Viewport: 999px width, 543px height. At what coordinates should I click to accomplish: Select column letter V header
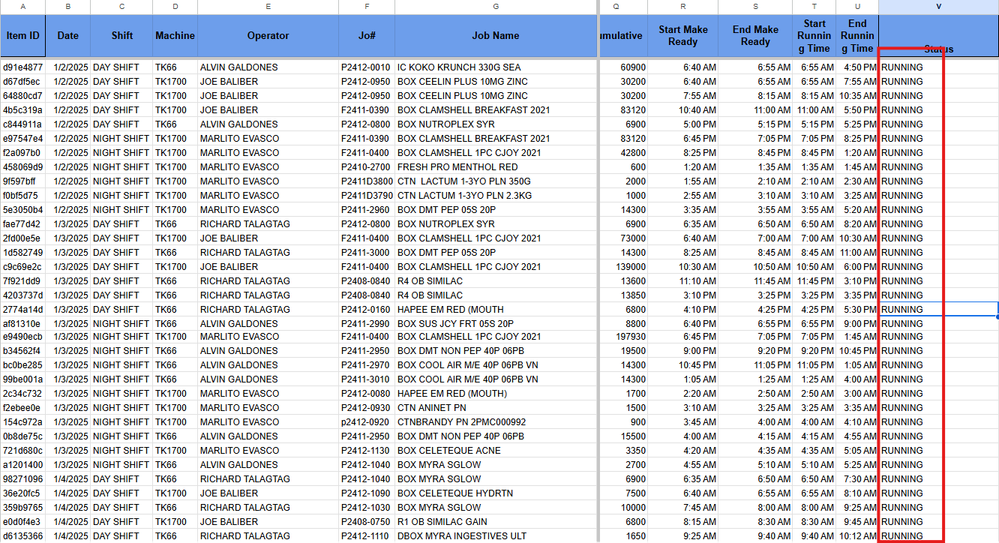tap(938, 6)
